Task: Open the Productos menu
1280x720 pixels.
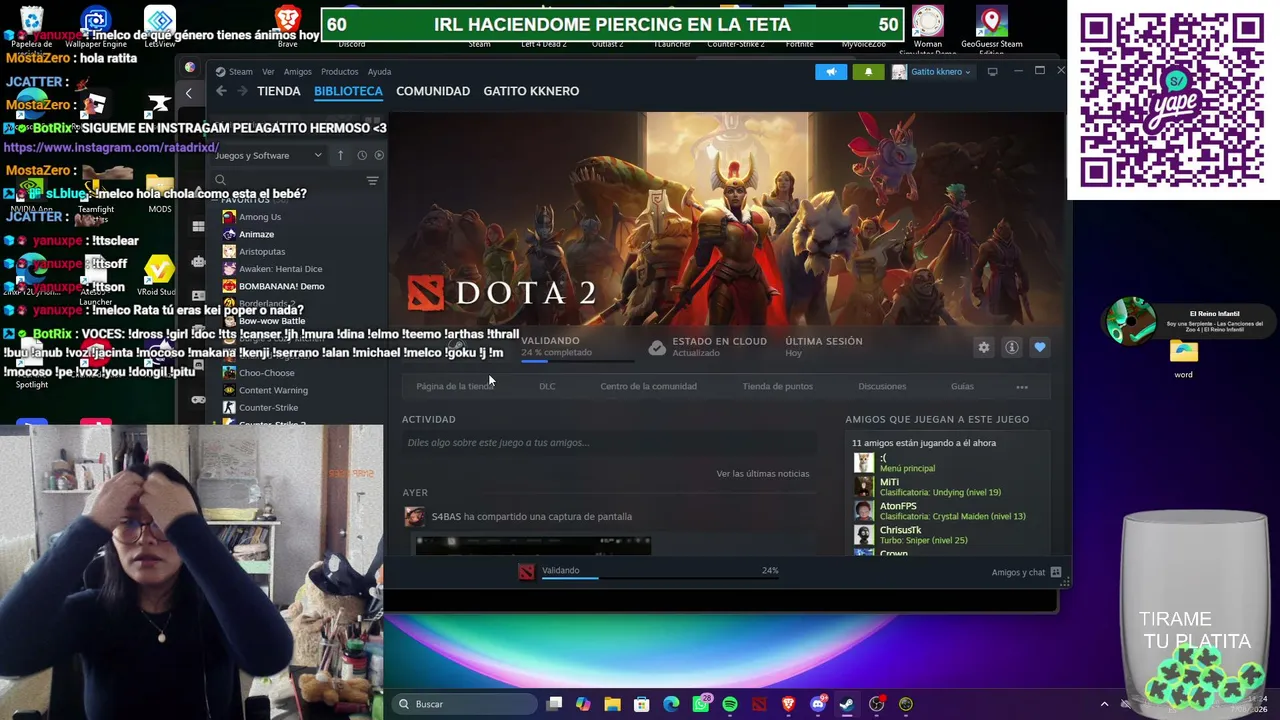Action: click(x=339, y=72)
